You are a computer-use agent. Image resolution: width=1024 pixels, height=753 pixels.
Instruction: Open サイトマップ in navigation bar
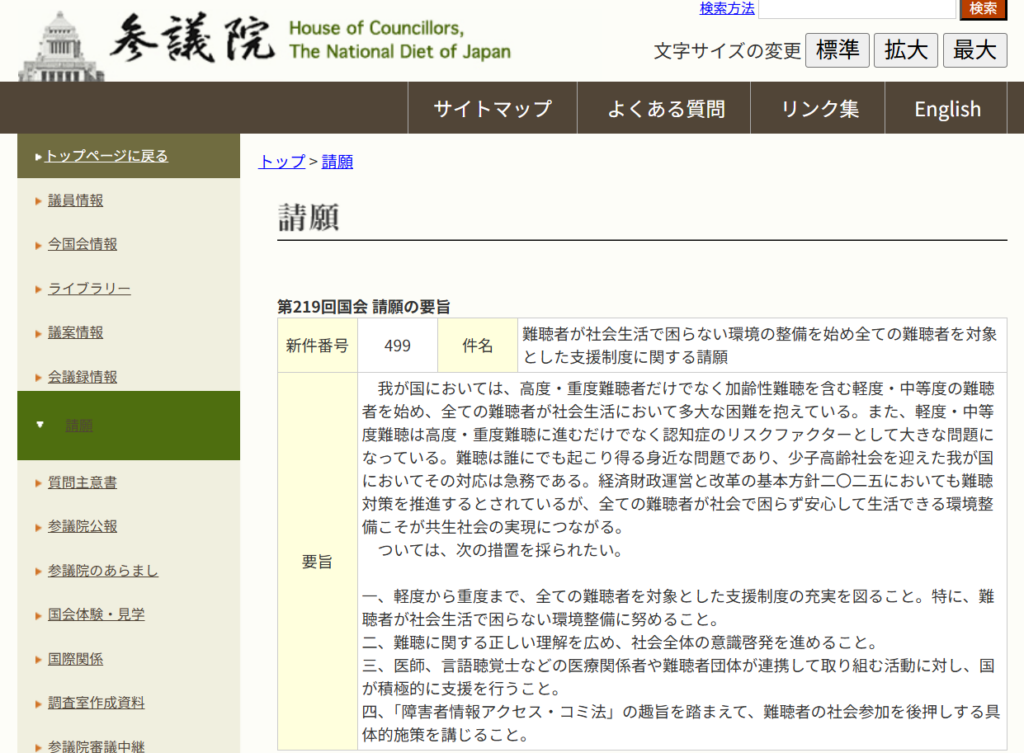click(492, 109)
